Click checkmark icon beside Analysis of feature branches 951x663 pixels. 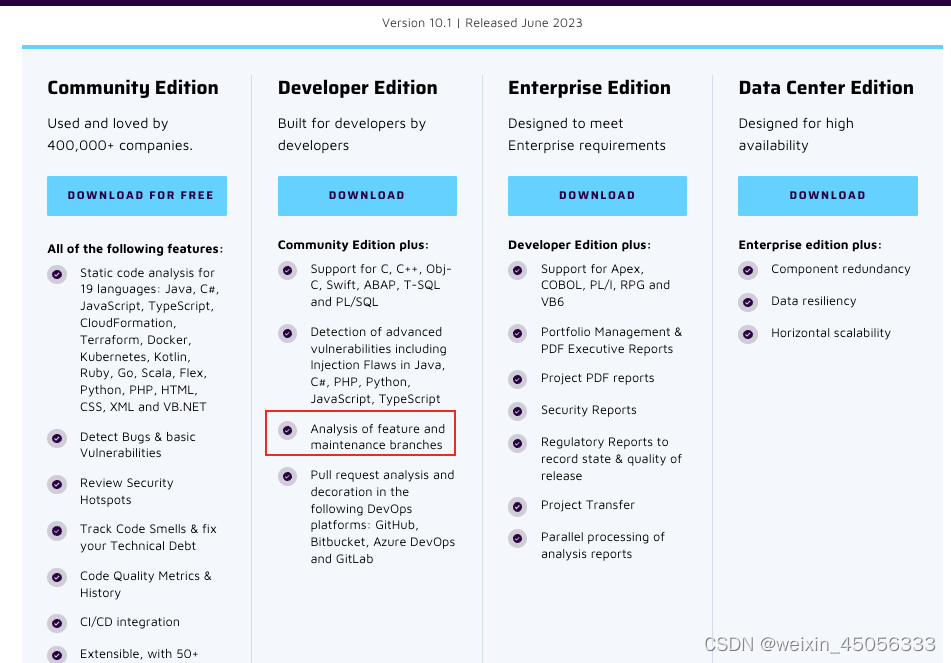coord(287,430)
